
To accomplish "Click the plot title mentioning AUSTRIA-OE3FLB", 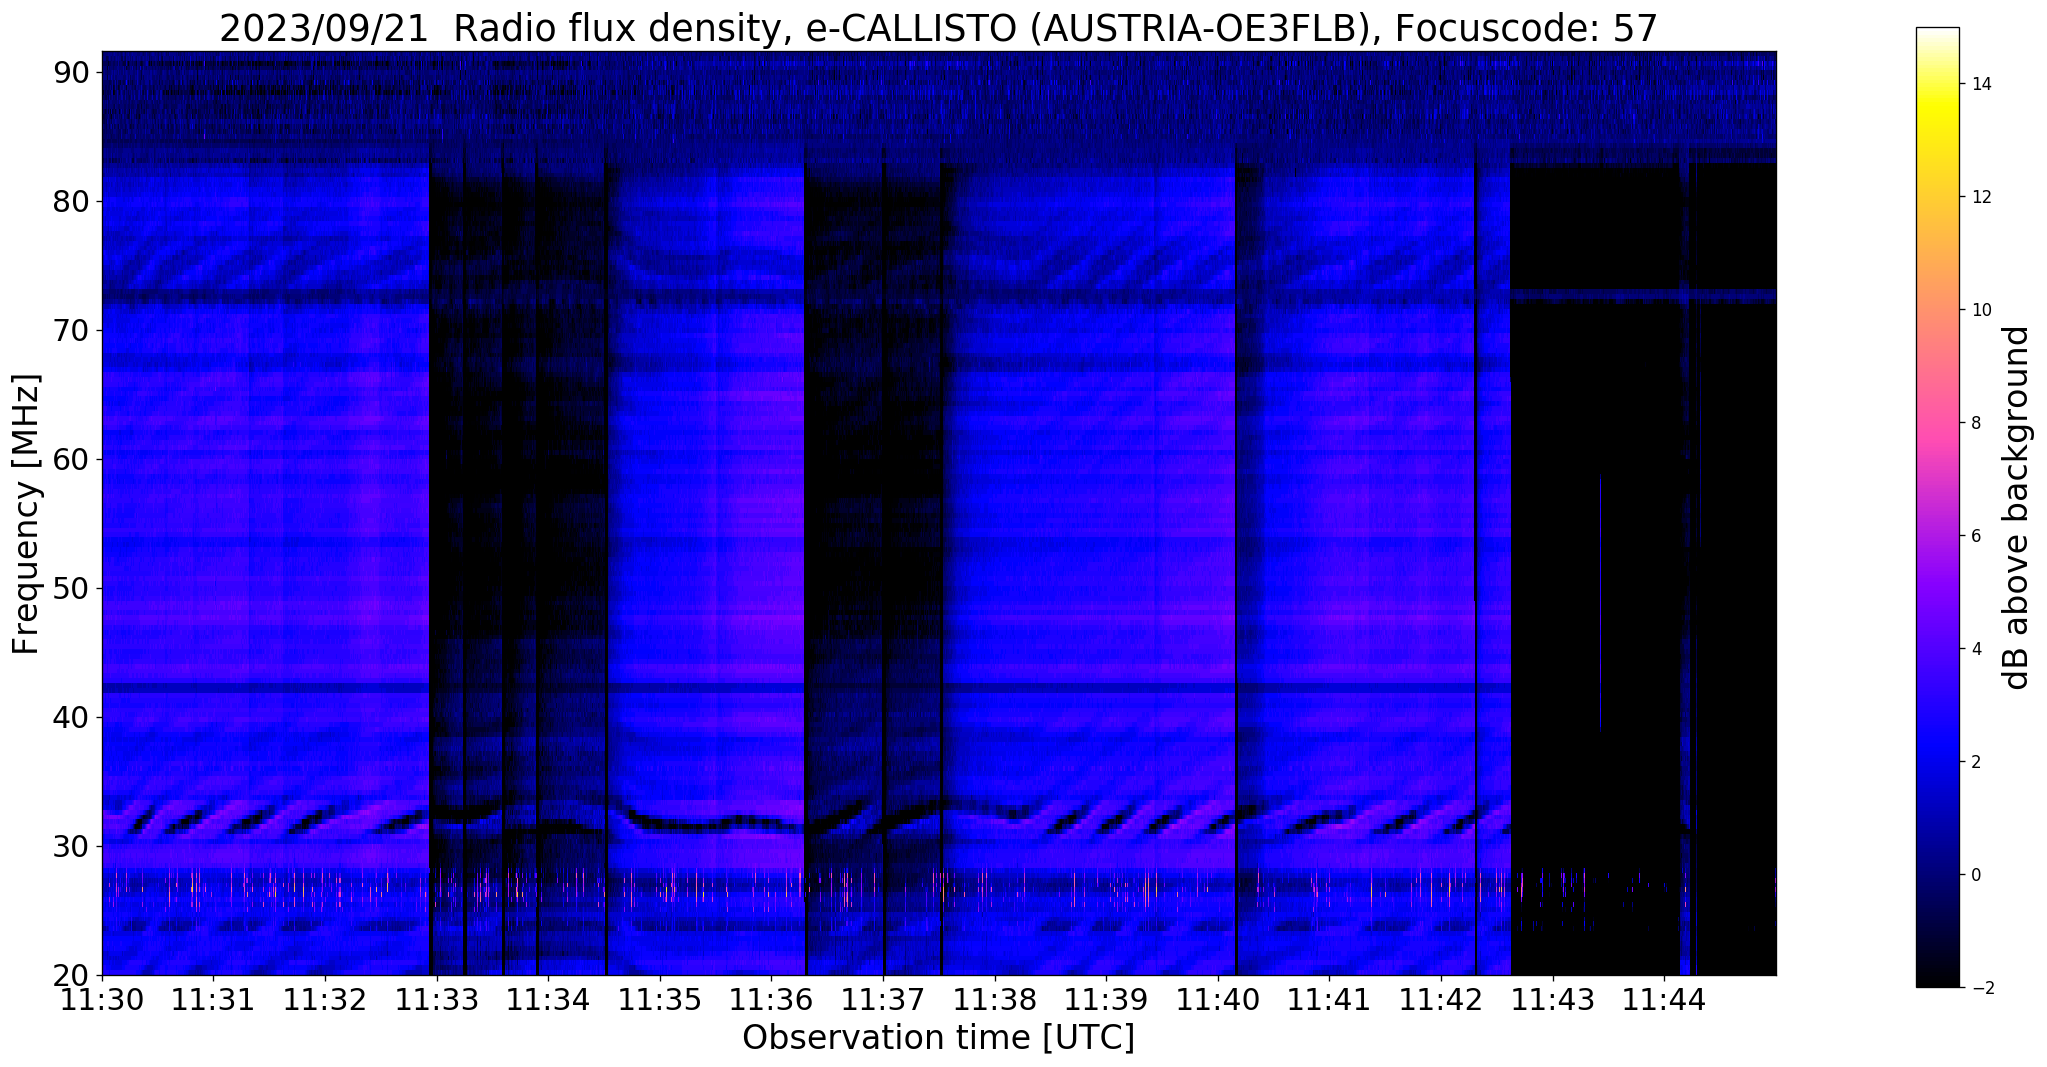I will click(x=938, y=28).
